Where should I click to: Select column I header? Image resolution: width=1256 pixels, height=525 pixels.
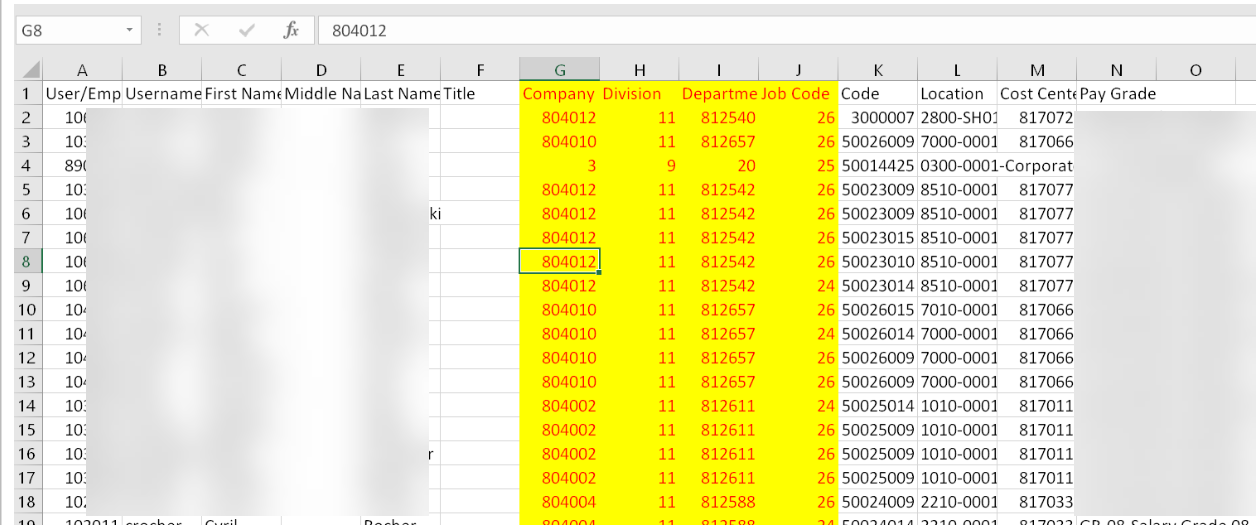click(718, 70)
